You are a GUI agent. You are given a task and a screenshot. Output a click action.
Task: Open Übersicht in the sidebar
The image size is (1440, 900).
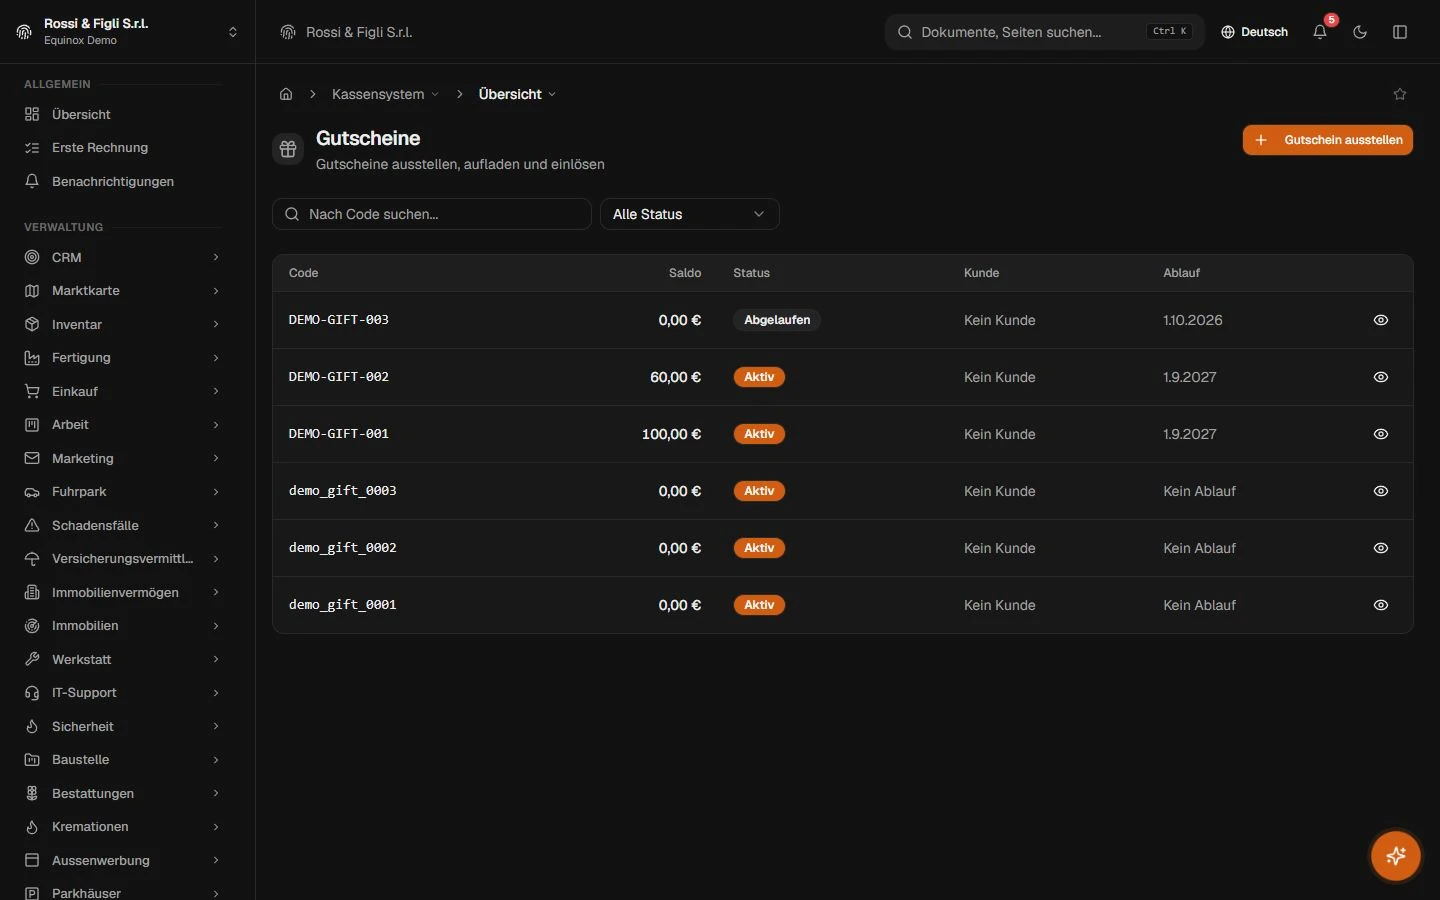point(122,114)
